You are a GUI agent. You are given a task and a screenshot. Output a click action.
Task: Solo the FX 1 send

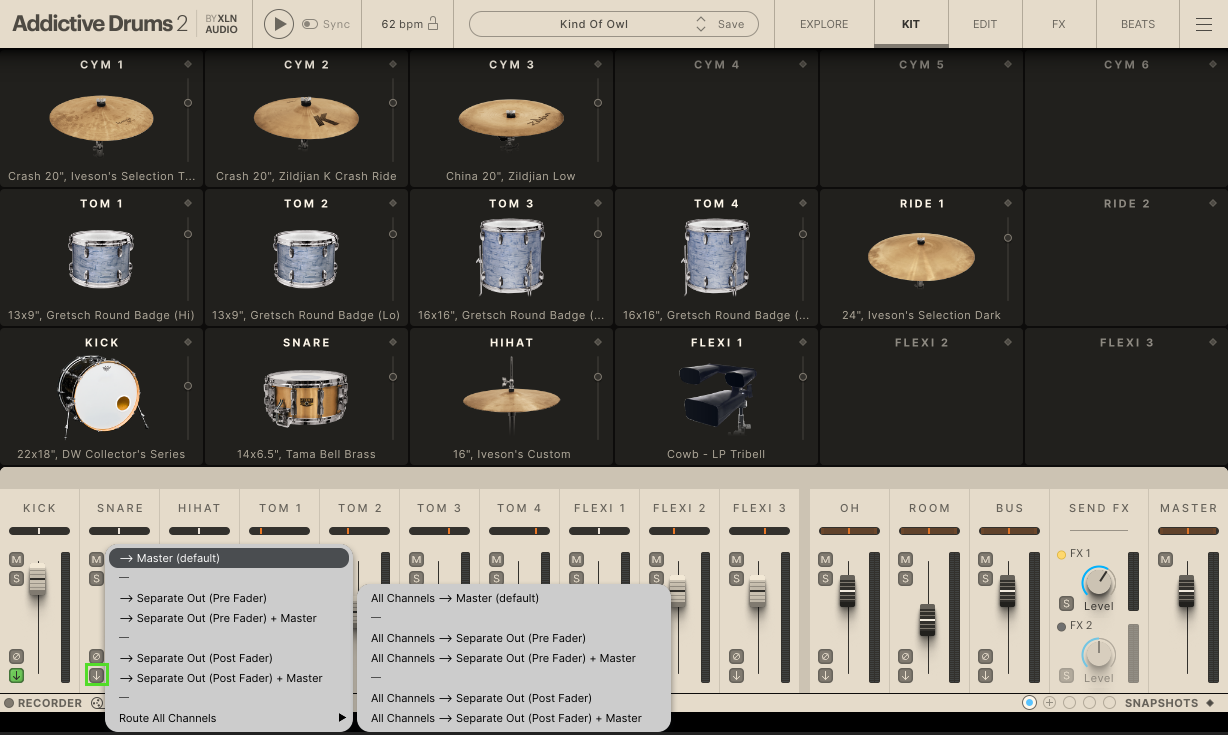coord(1066,603)
